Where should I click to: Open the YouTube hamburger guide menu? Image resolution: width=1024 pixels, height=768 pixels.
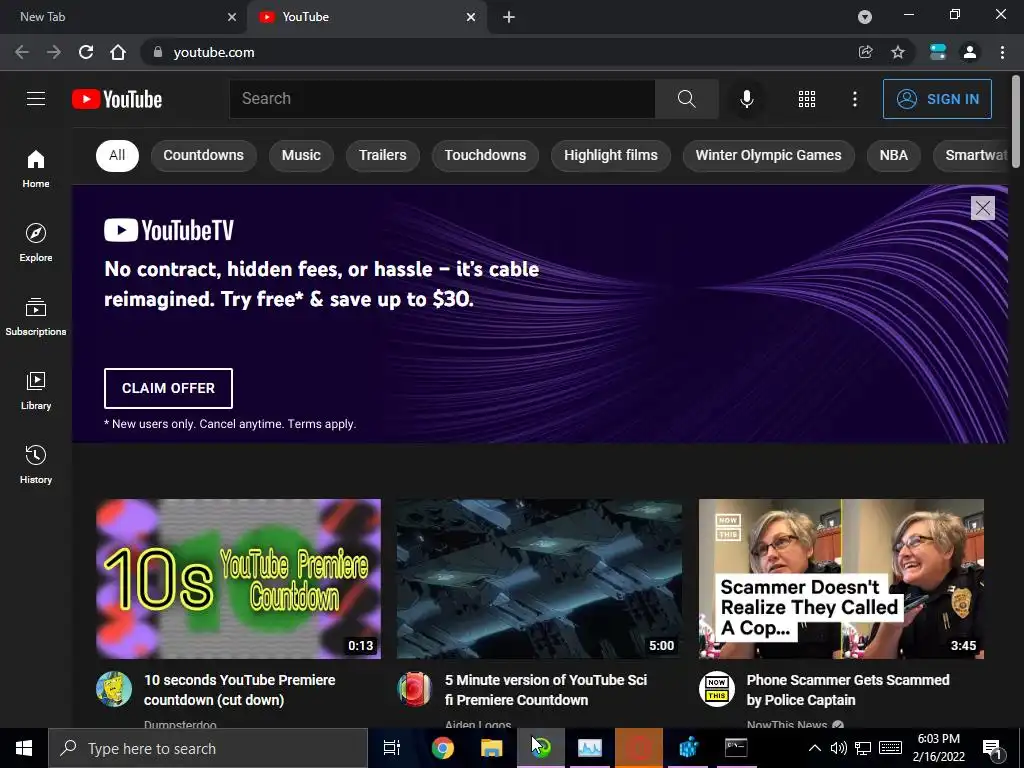click(36, 99)
